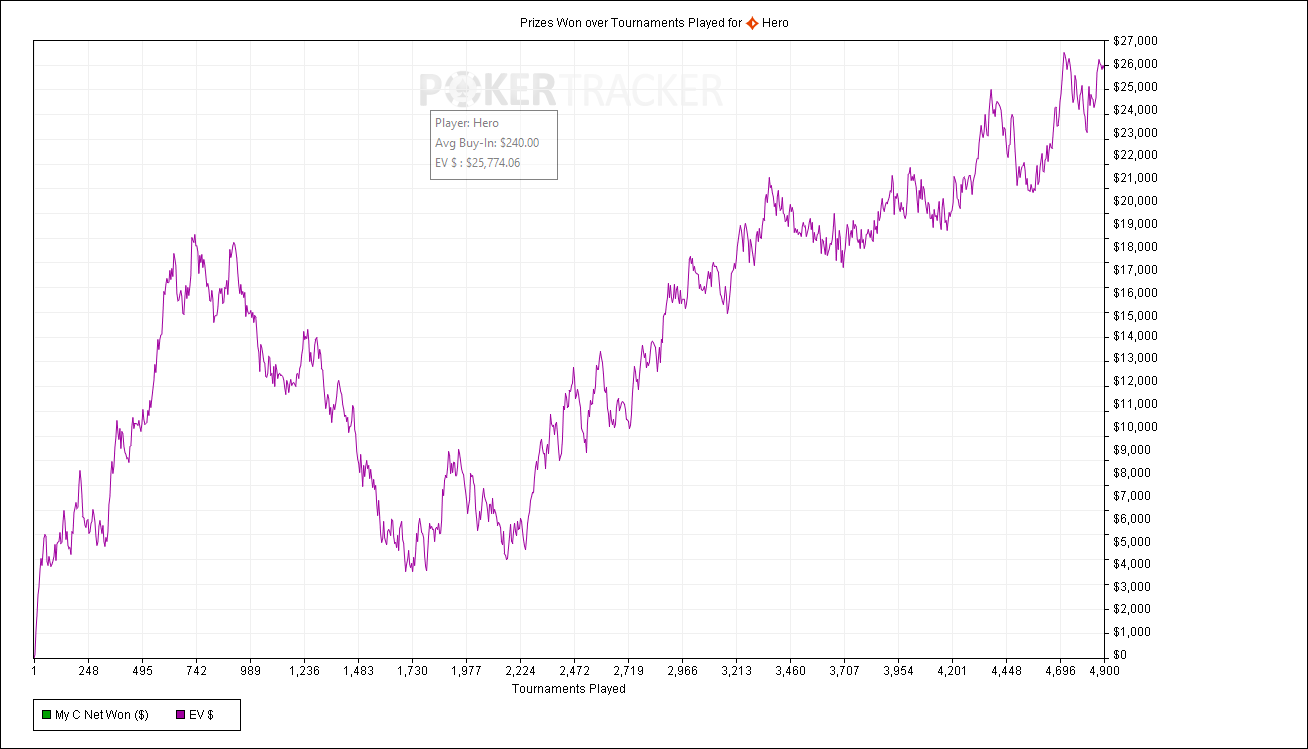Click the $14,000 y-axis label
1308x749 pixels.
click(x=1135, y=338)
